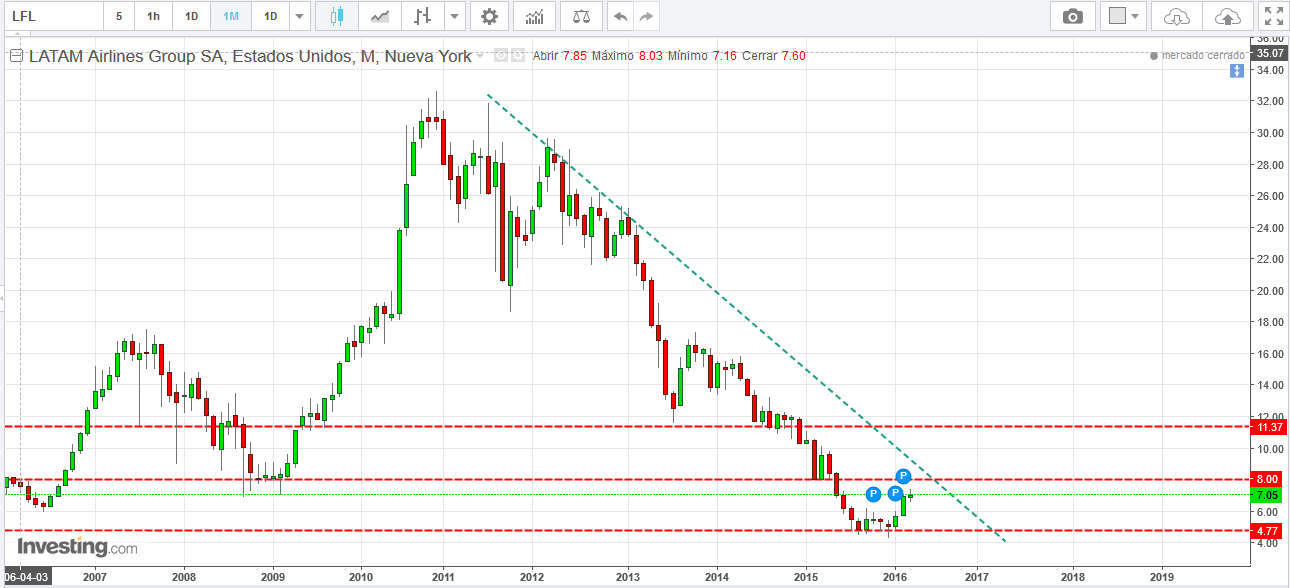Redo the last chart action
The width and height of the screenshot is (1290, 588).
tap(647, 16)
